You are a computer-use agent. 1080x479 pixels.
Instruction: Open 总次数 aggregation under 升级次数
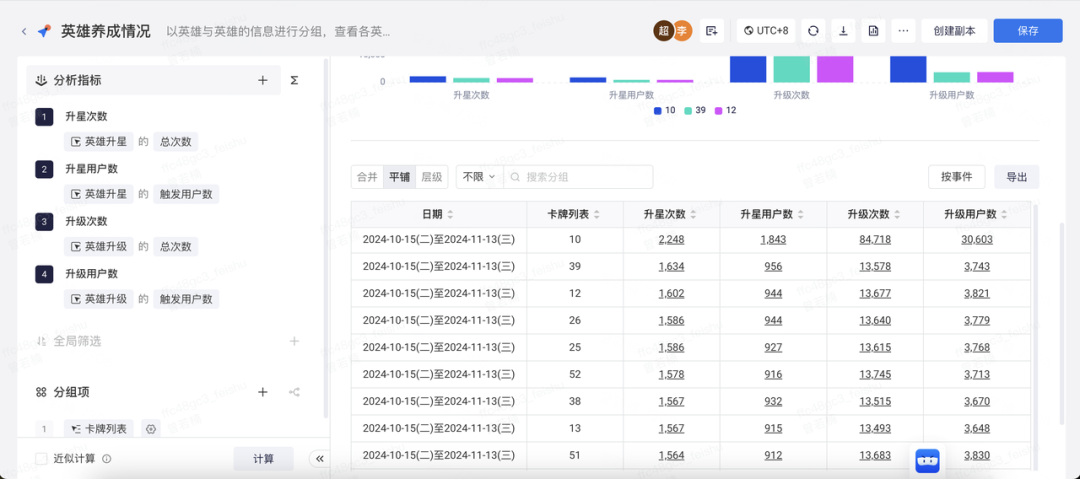pyautogui.click(x=176, y=247)
